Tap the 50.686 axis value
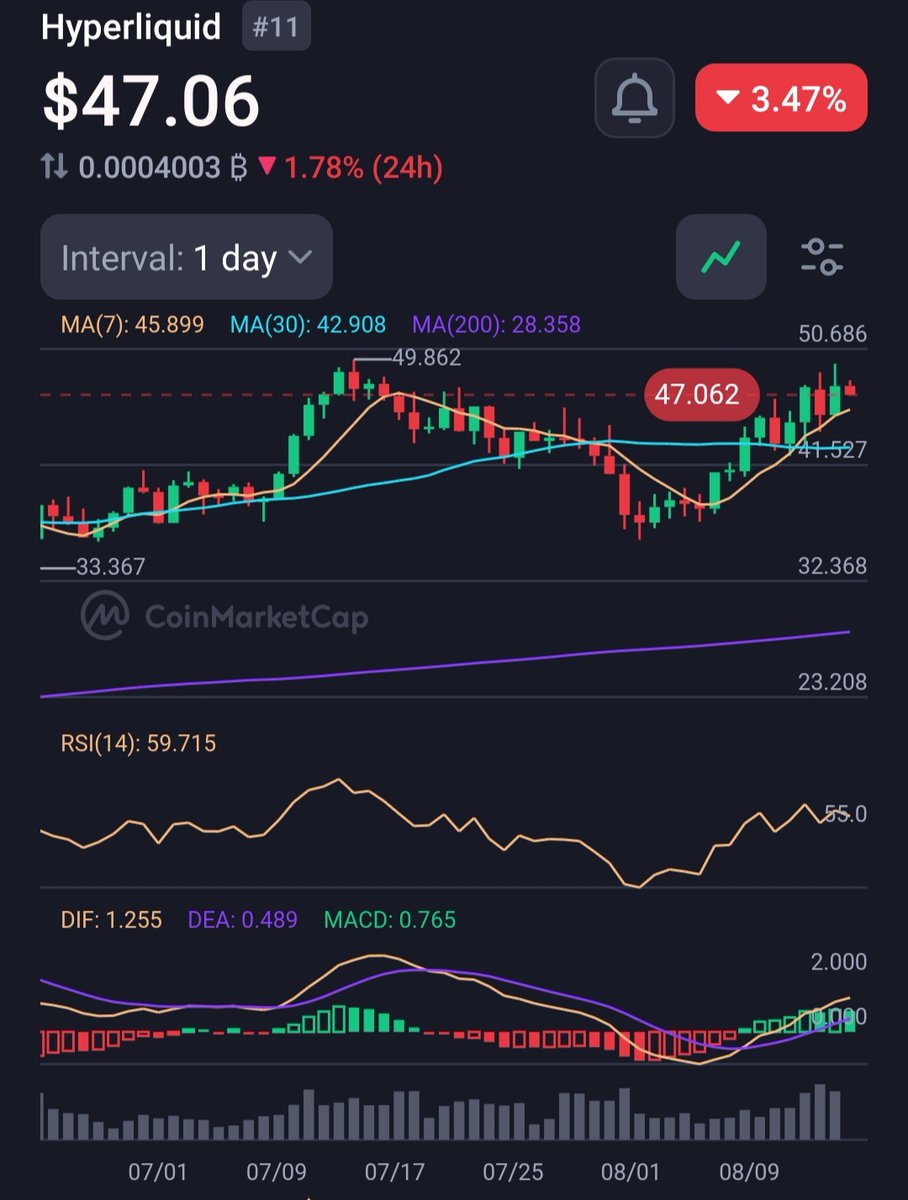908x1200 pixels. (x=833, y=334)
